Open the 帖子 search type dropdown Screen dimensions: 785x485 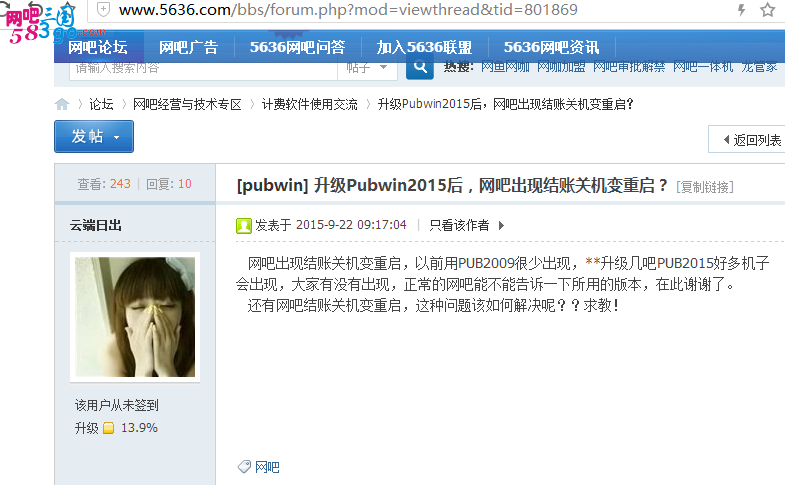(x=367, y=68)
